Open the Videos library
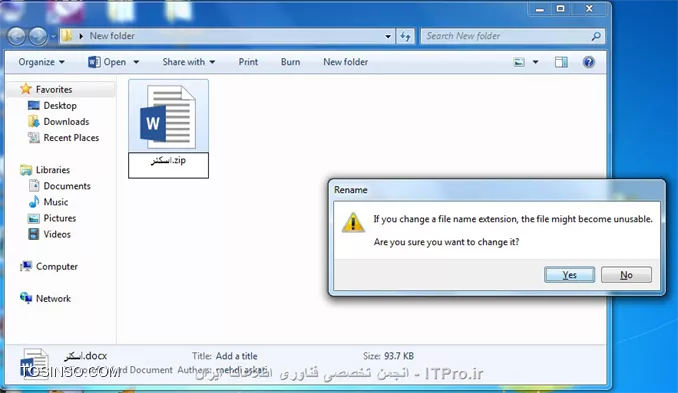This screenshot has height=393, width=678. 57,234
